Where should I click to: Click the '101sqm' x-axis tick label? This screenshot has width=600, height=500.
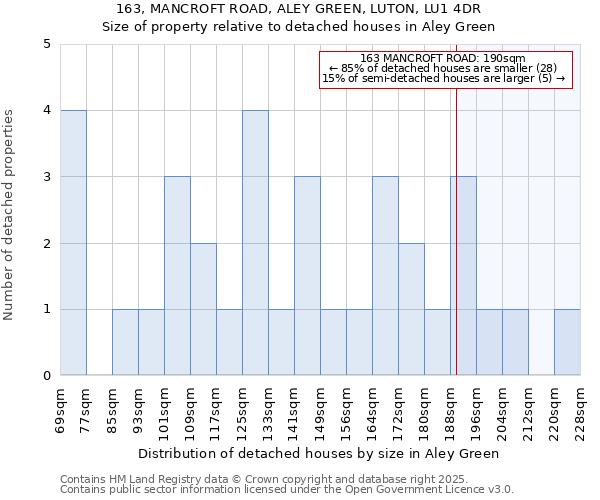(164, 415)
